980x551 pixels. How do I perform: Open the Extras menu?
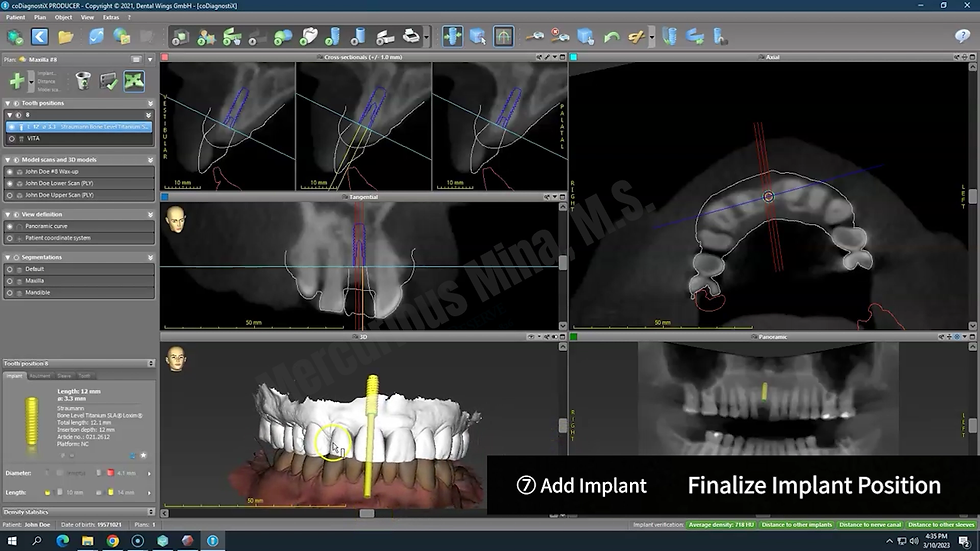[x=110, y=17]
